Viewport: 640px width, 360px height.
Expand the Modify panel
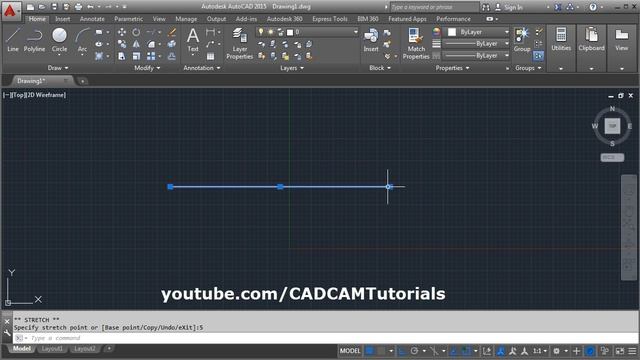tap(147, 68)
